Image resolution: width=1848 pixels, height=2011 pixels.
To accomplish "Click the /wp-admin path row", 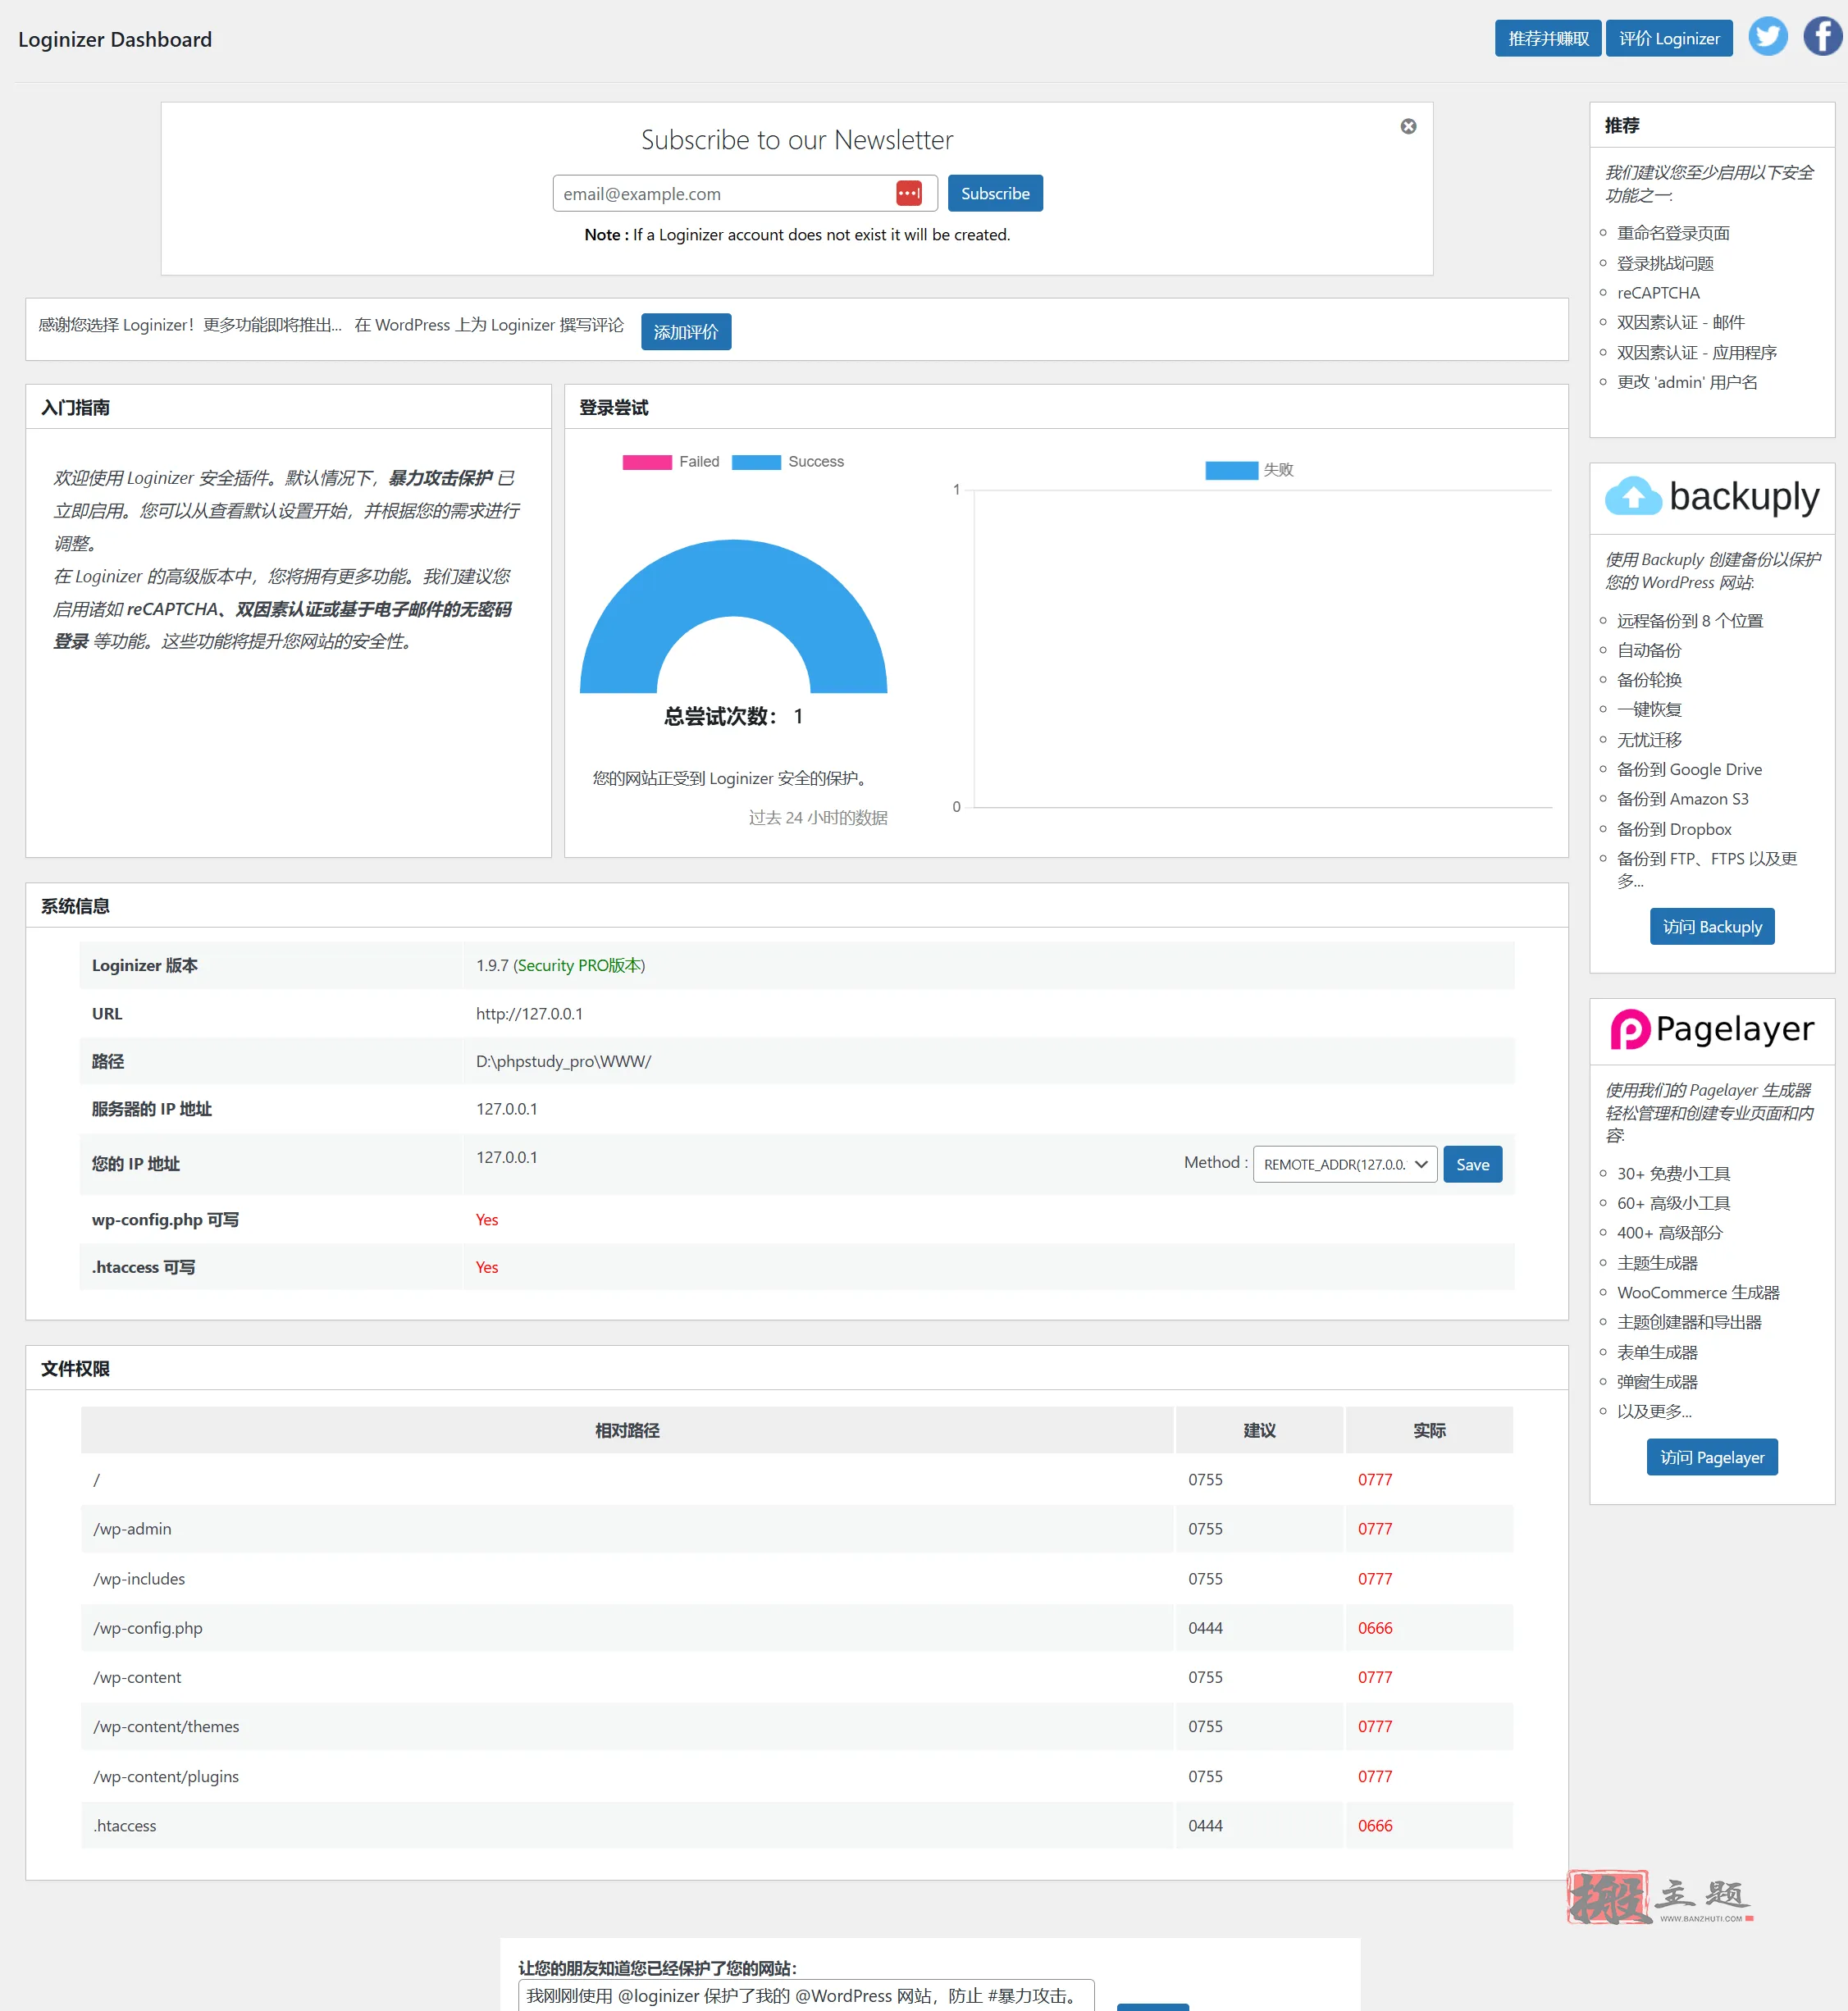I will pyautogui.click(x=797, y=1529).
